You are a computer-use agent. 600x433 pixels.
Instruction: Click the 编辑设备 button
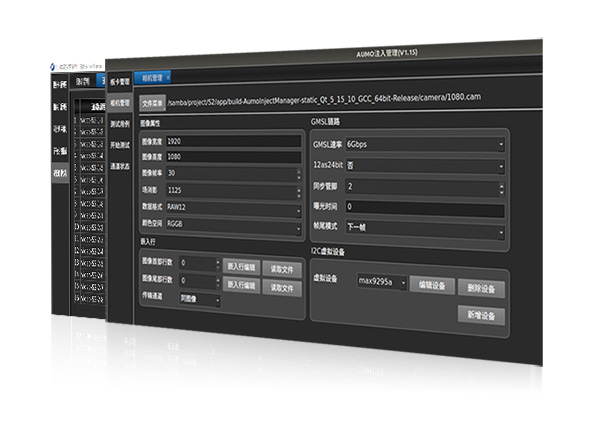pyautogui.click(x=432, y=285)
